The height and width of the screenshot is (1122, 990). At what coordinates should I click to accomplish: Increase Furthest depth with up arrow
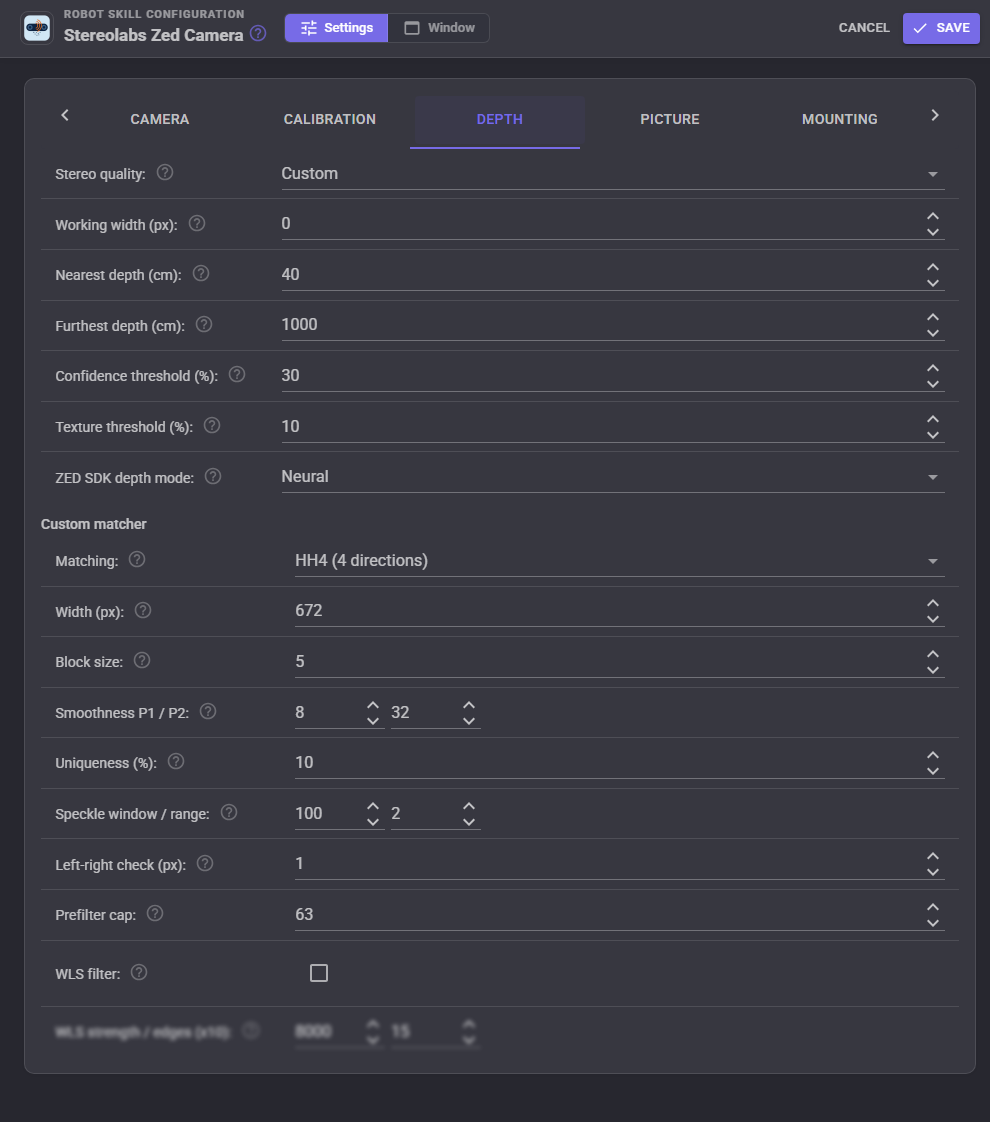(x=933, y=317)
